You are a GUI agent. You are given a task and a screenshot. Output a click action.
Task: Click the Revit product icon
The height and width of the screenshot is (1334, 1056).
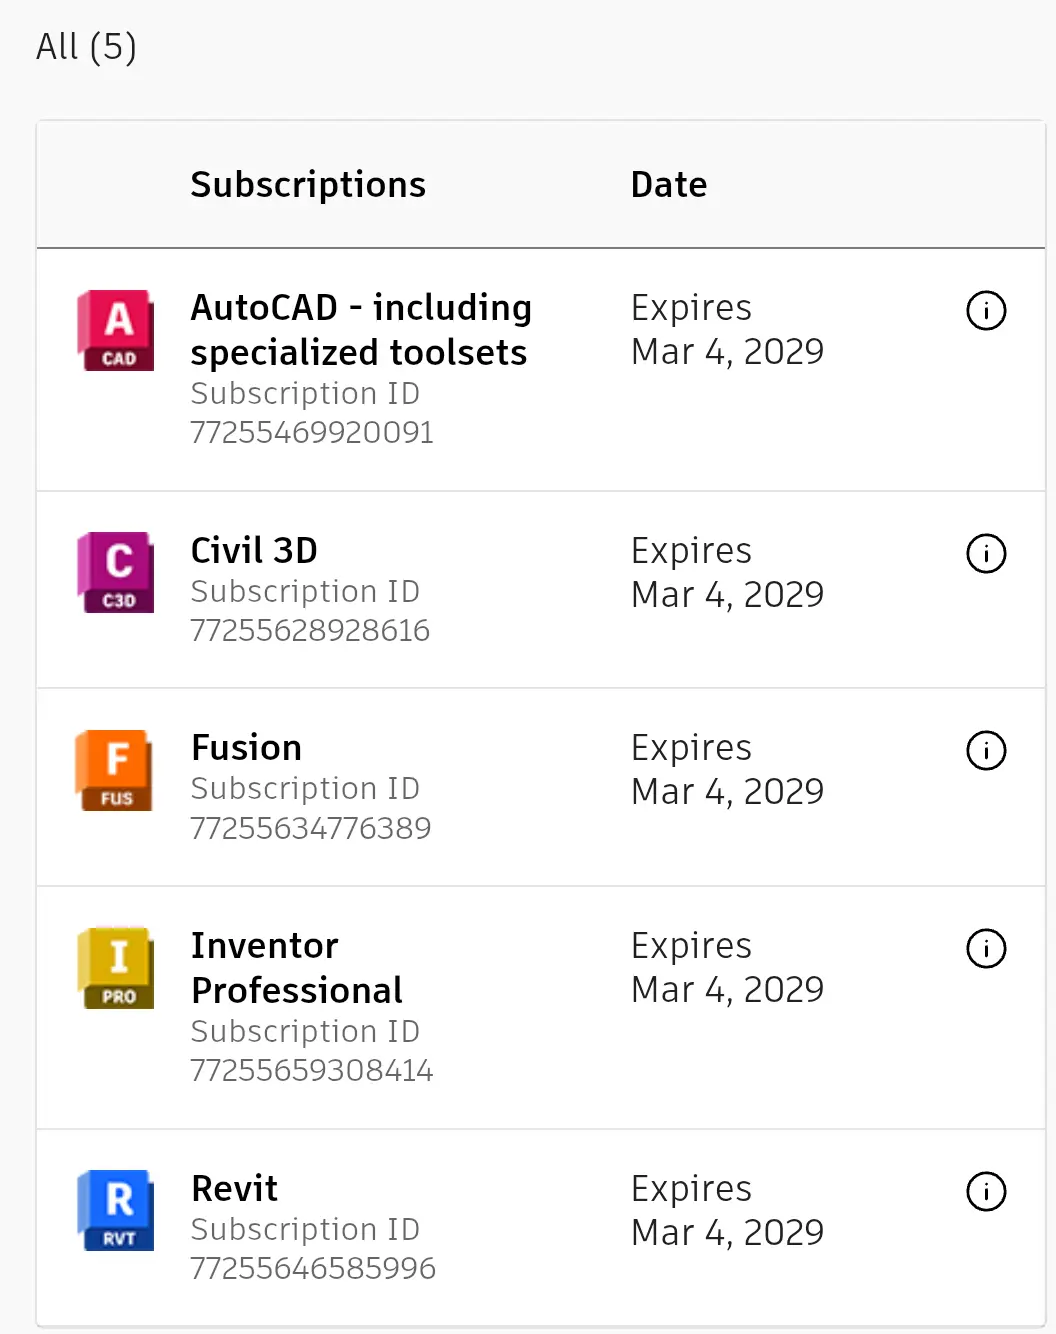coord(115,1210)
